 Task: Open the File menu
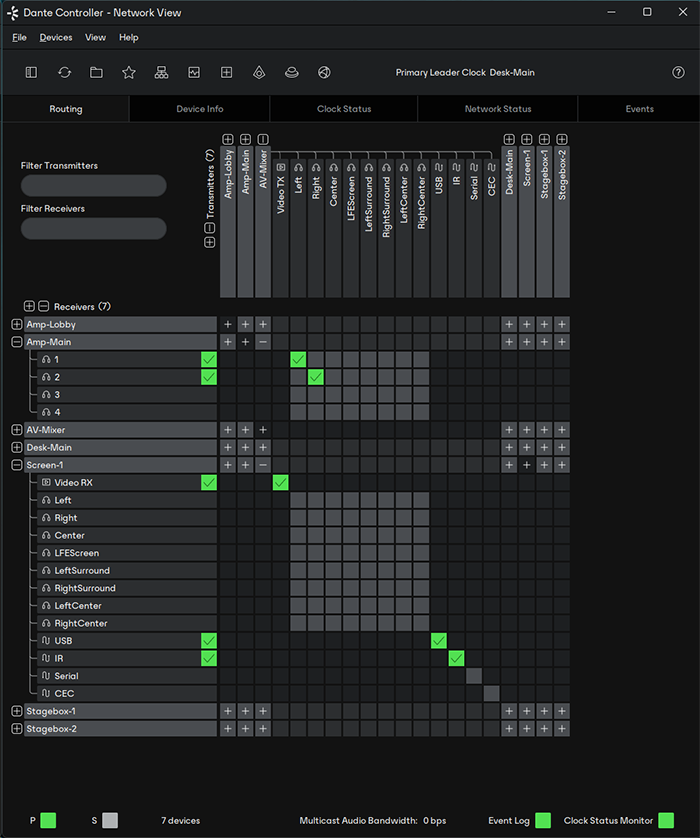19,37
